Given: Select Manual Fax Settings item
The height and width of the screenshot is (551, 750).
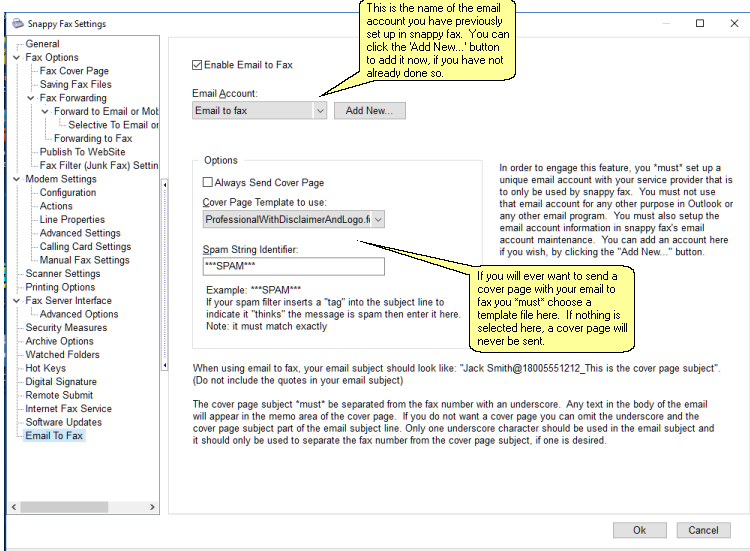Looking at the screenshot, I should click(x=85, y=260).
